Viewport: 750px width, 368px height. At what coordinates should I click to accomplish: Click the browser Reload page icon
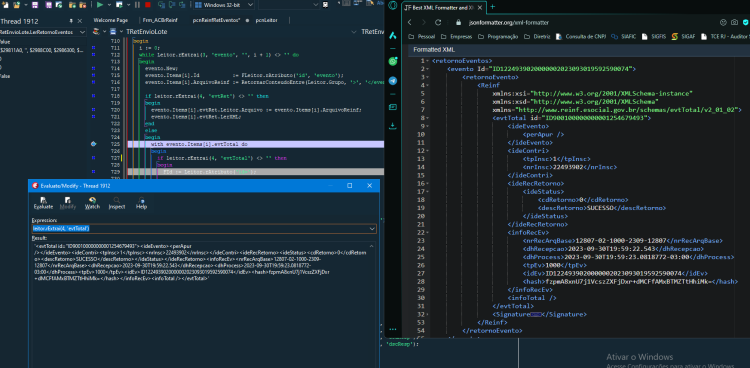[x=438, y=22]
